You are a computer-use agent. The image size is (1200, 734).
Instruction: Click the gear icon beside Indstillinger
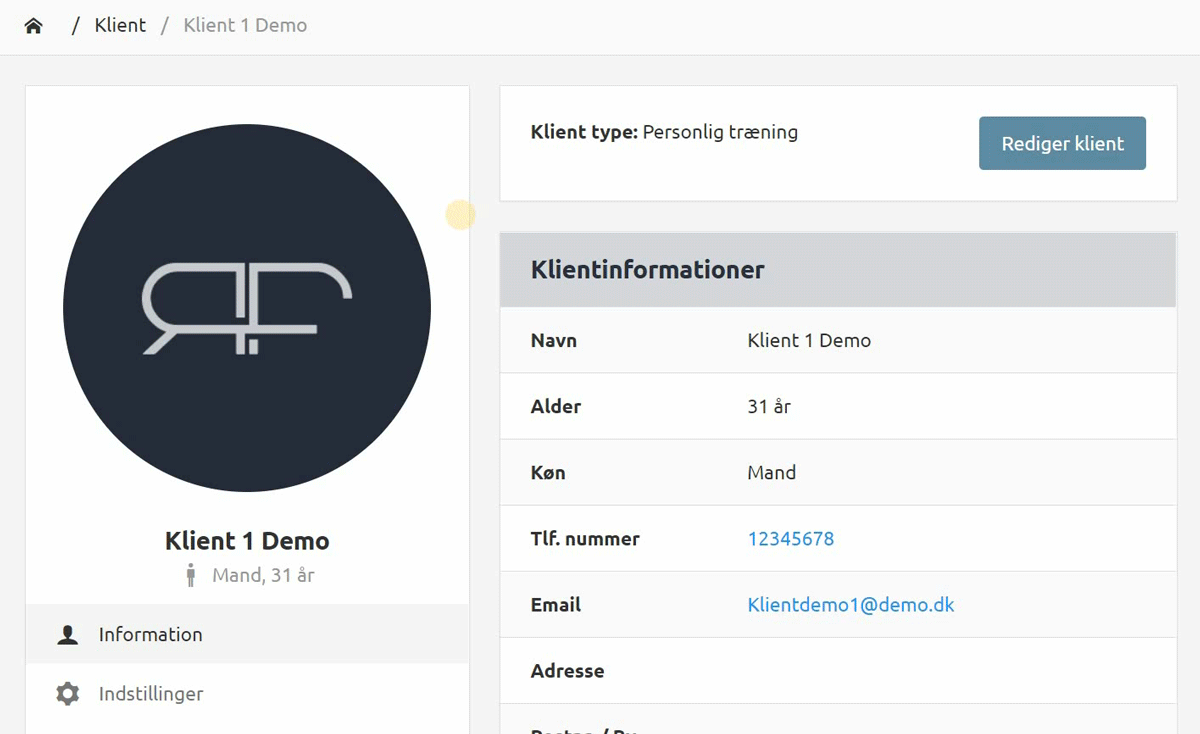[x=68, y=694]
